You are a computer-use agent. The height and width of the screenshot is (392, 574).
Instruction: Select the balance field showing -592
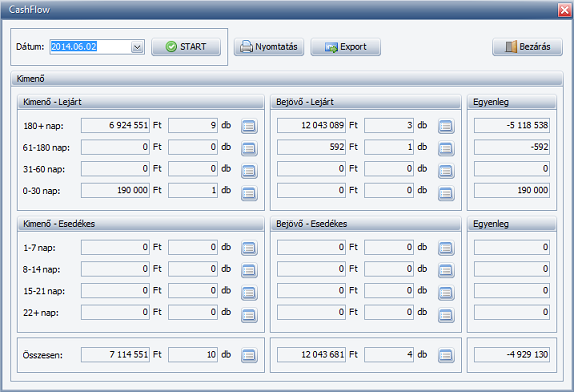pos(512,147)
